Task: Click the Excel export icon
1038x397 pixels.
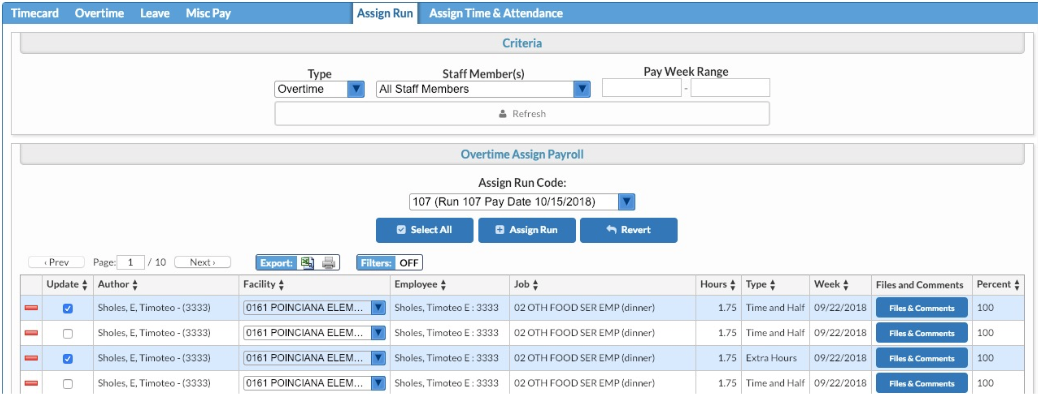Action: (307, 263)
